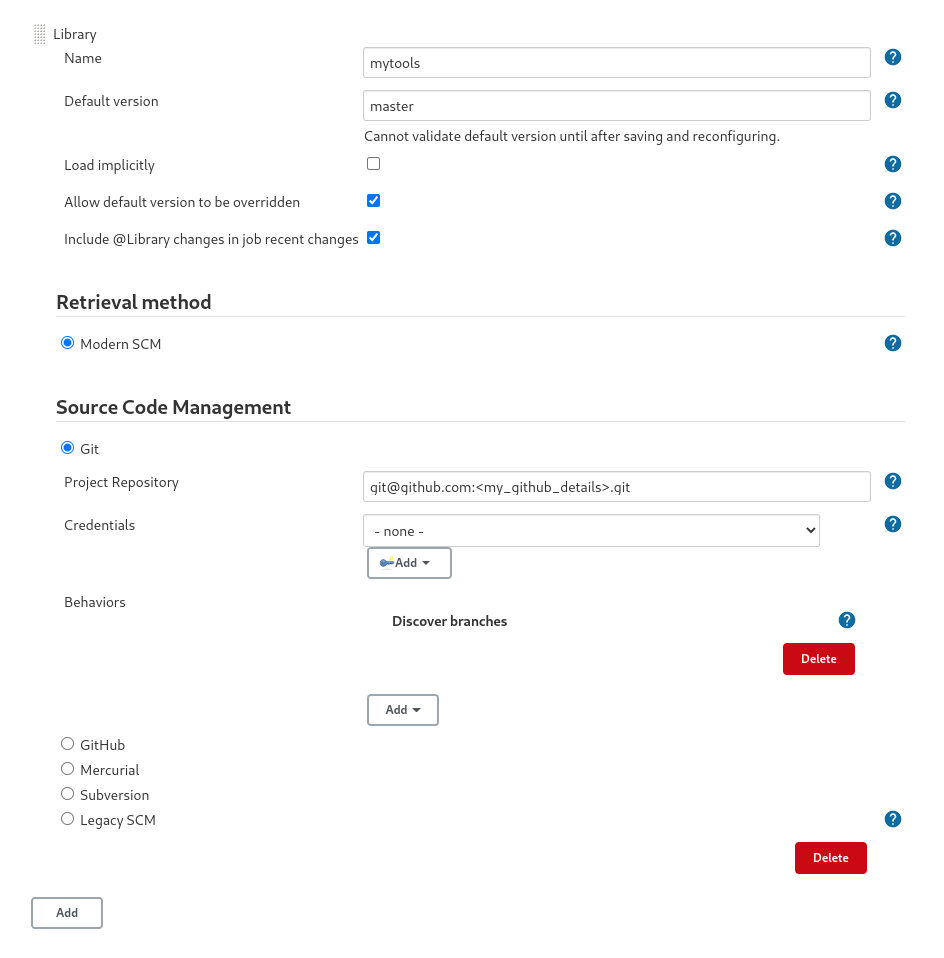Edit the Project Repository URL field
944x958 pixels.
coord(616,487)
